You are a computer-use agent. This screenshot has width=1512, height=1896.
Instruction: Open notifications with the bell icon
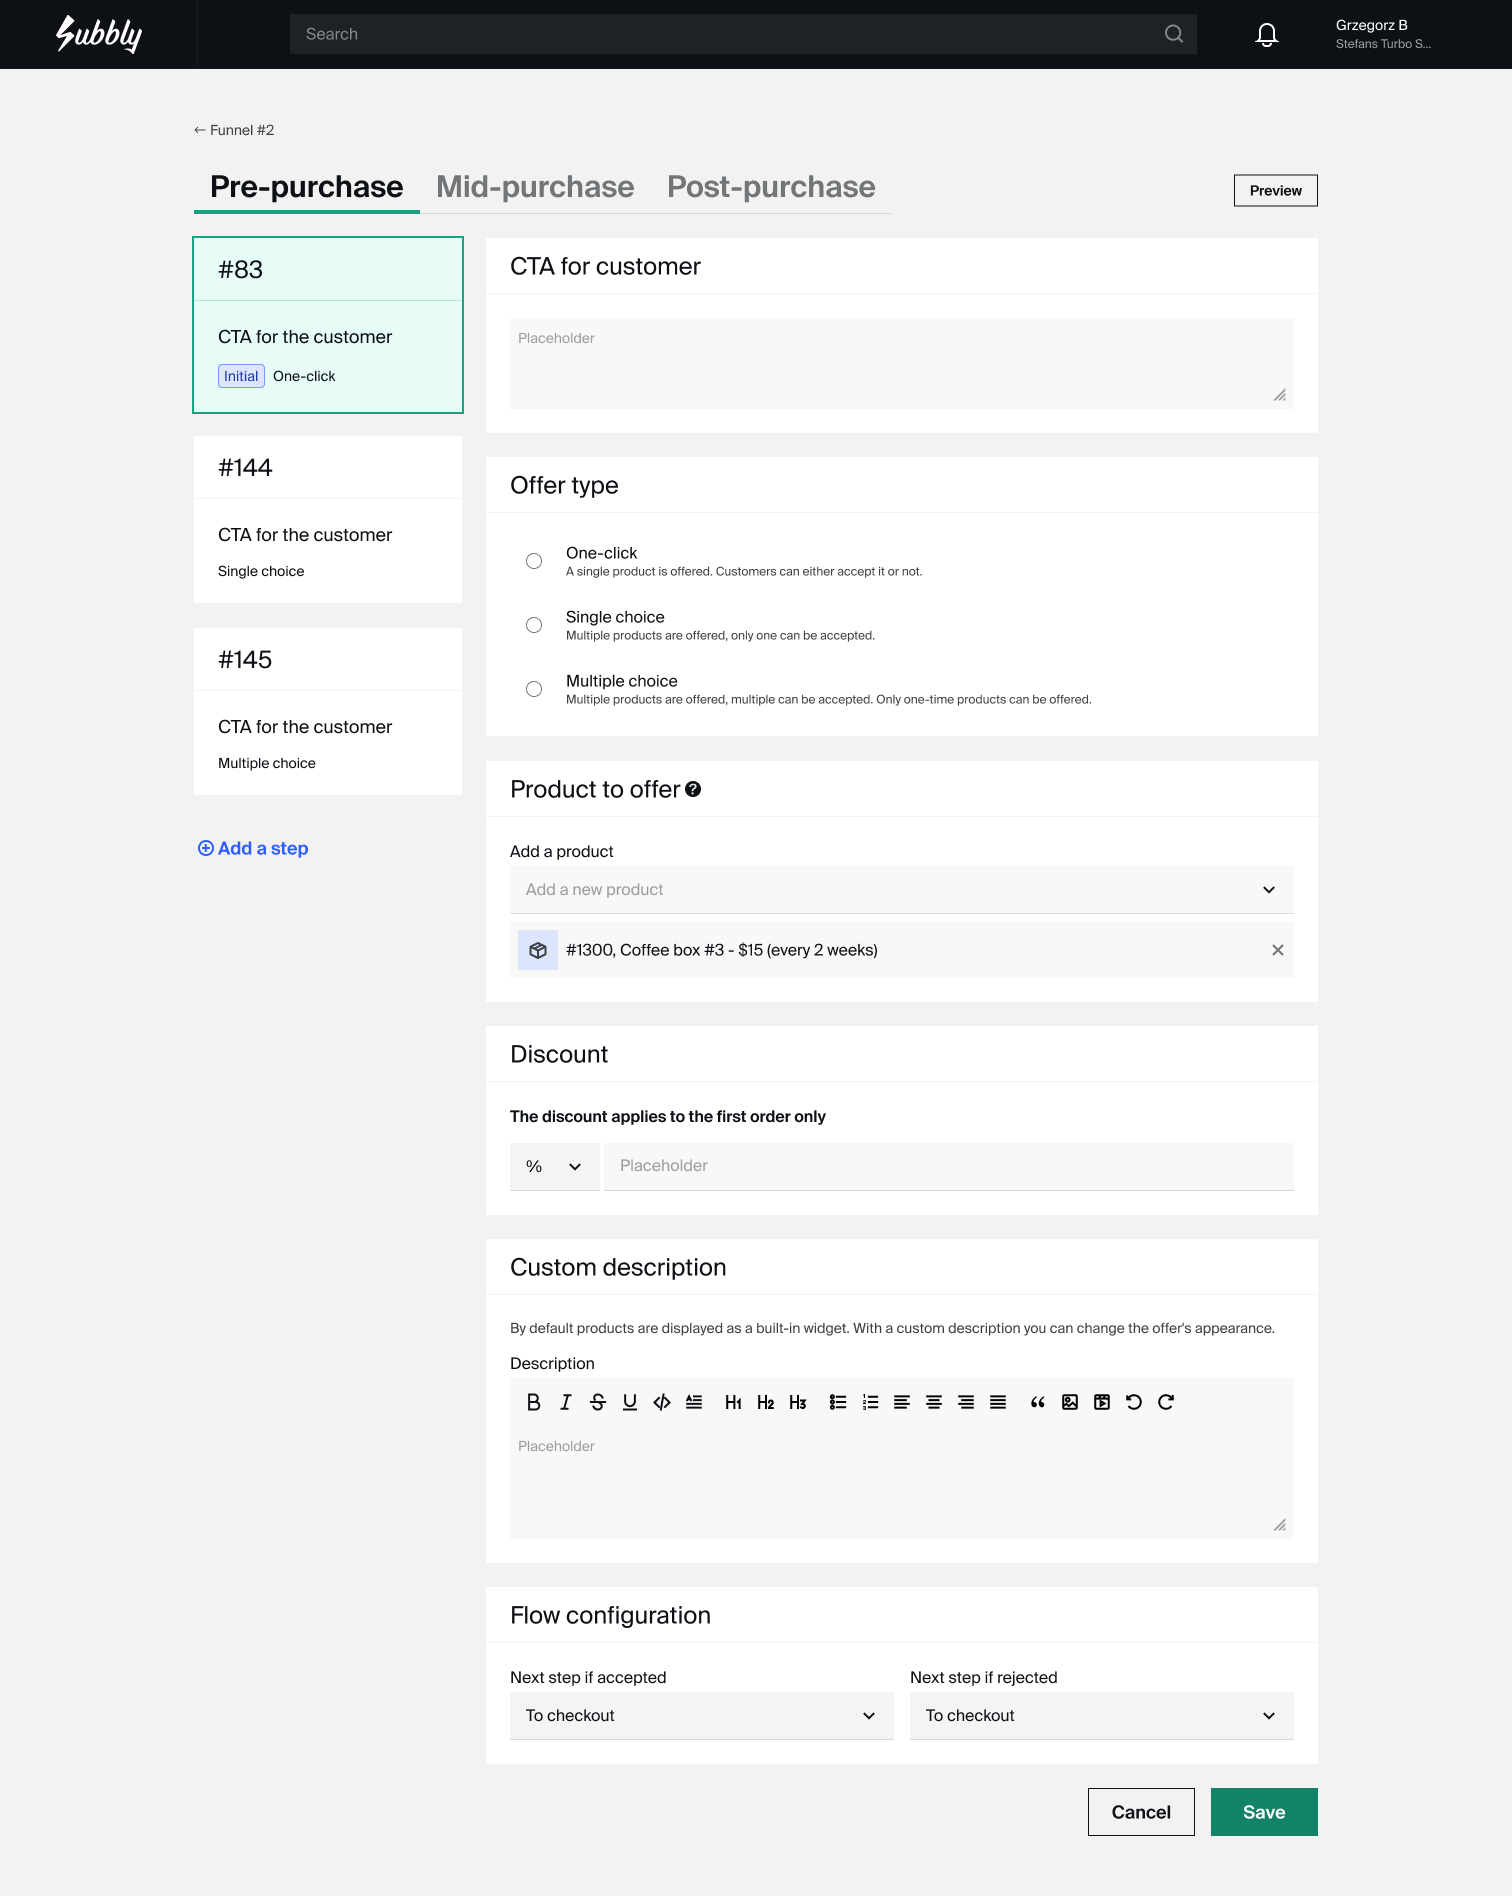(x=1267, y=35)
